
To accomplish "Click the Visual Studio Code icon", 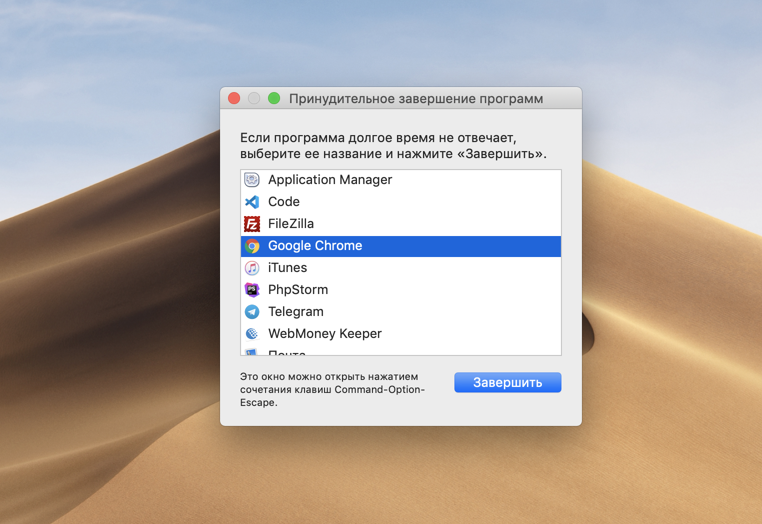I will [x=252, y=202].
